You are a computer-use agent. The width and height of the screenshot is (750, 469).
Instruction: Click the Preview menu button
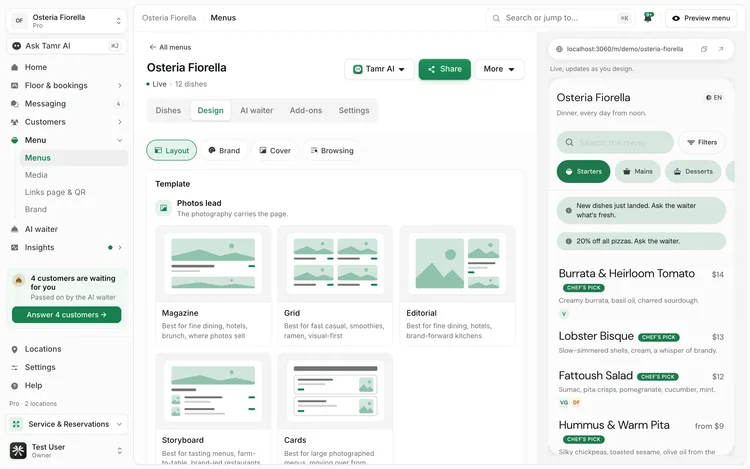click(701, 18)
